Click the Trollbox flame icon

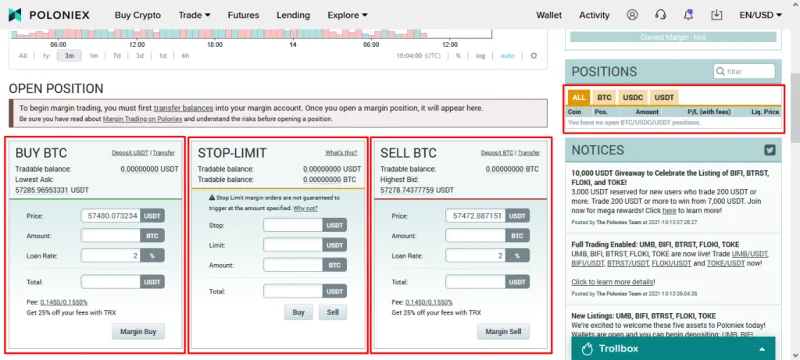point(587,349)
